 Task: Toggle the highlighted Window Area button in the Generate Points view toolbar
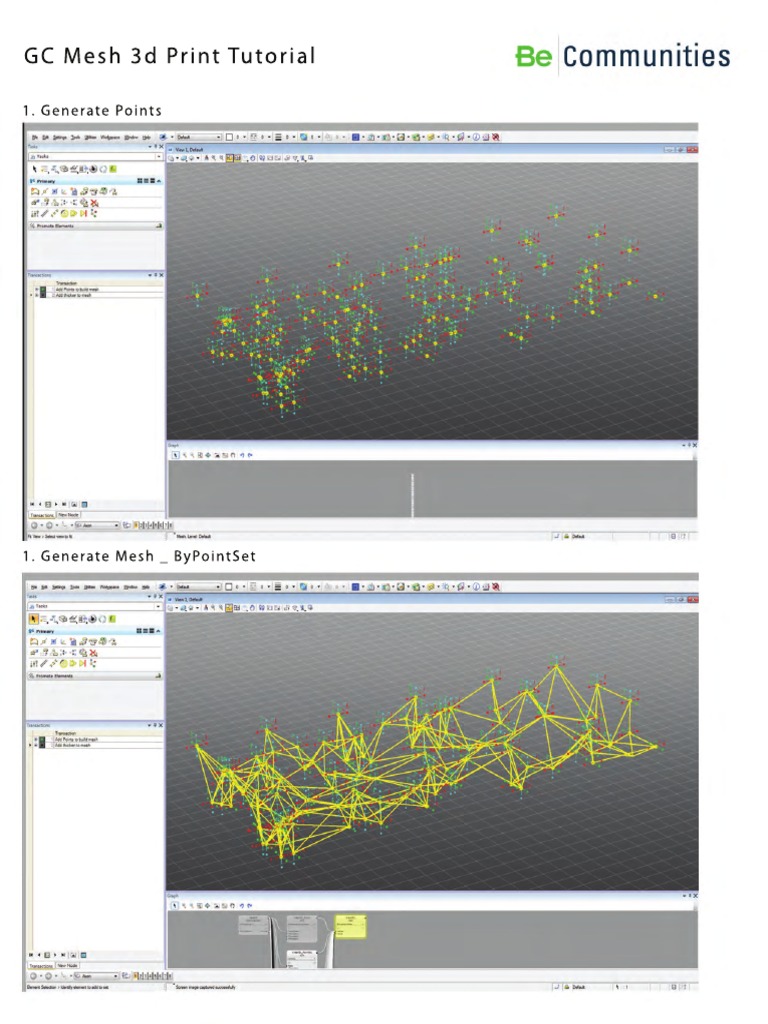tap(230, 158)
